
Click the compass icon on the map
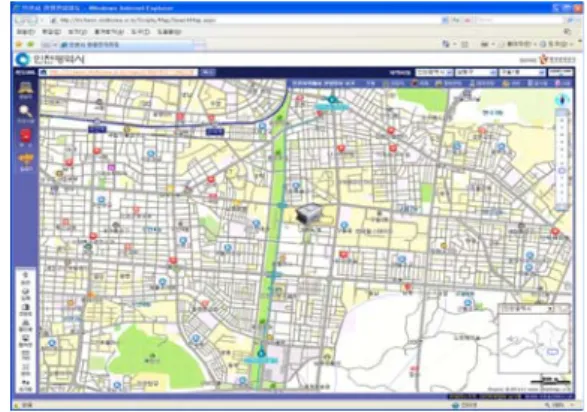pos(562,100)
